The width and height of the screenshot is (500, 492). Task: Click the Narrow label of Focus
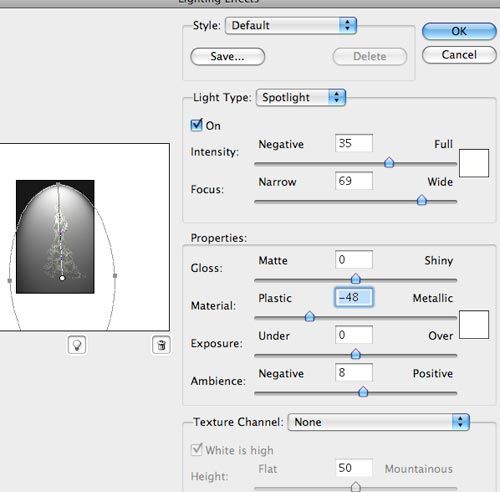[277, 182]
